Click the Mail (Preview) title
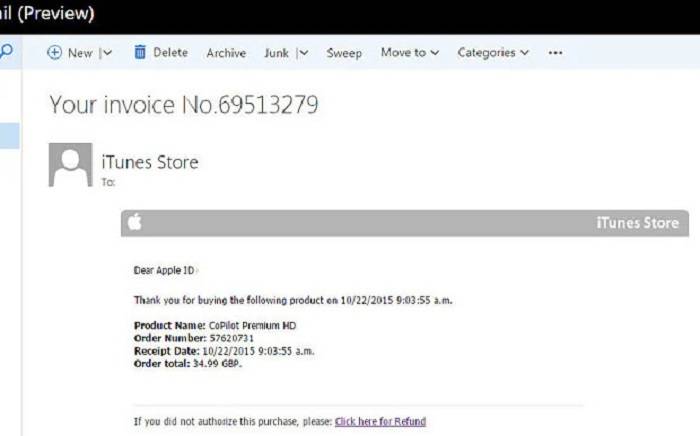The height and width of the screenshot is (436, 700). click(48, 14)
